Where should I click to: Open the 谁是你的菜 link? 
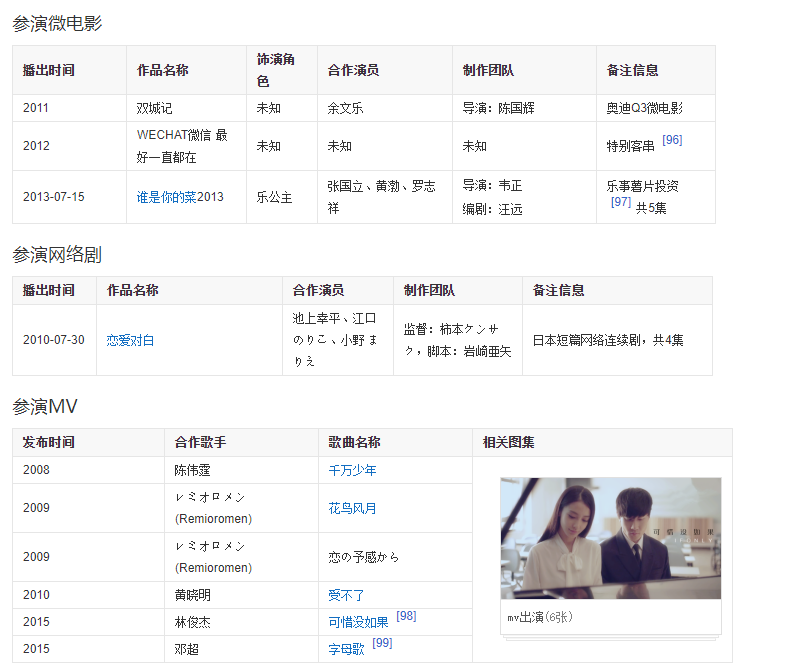(x=166, y=197)
